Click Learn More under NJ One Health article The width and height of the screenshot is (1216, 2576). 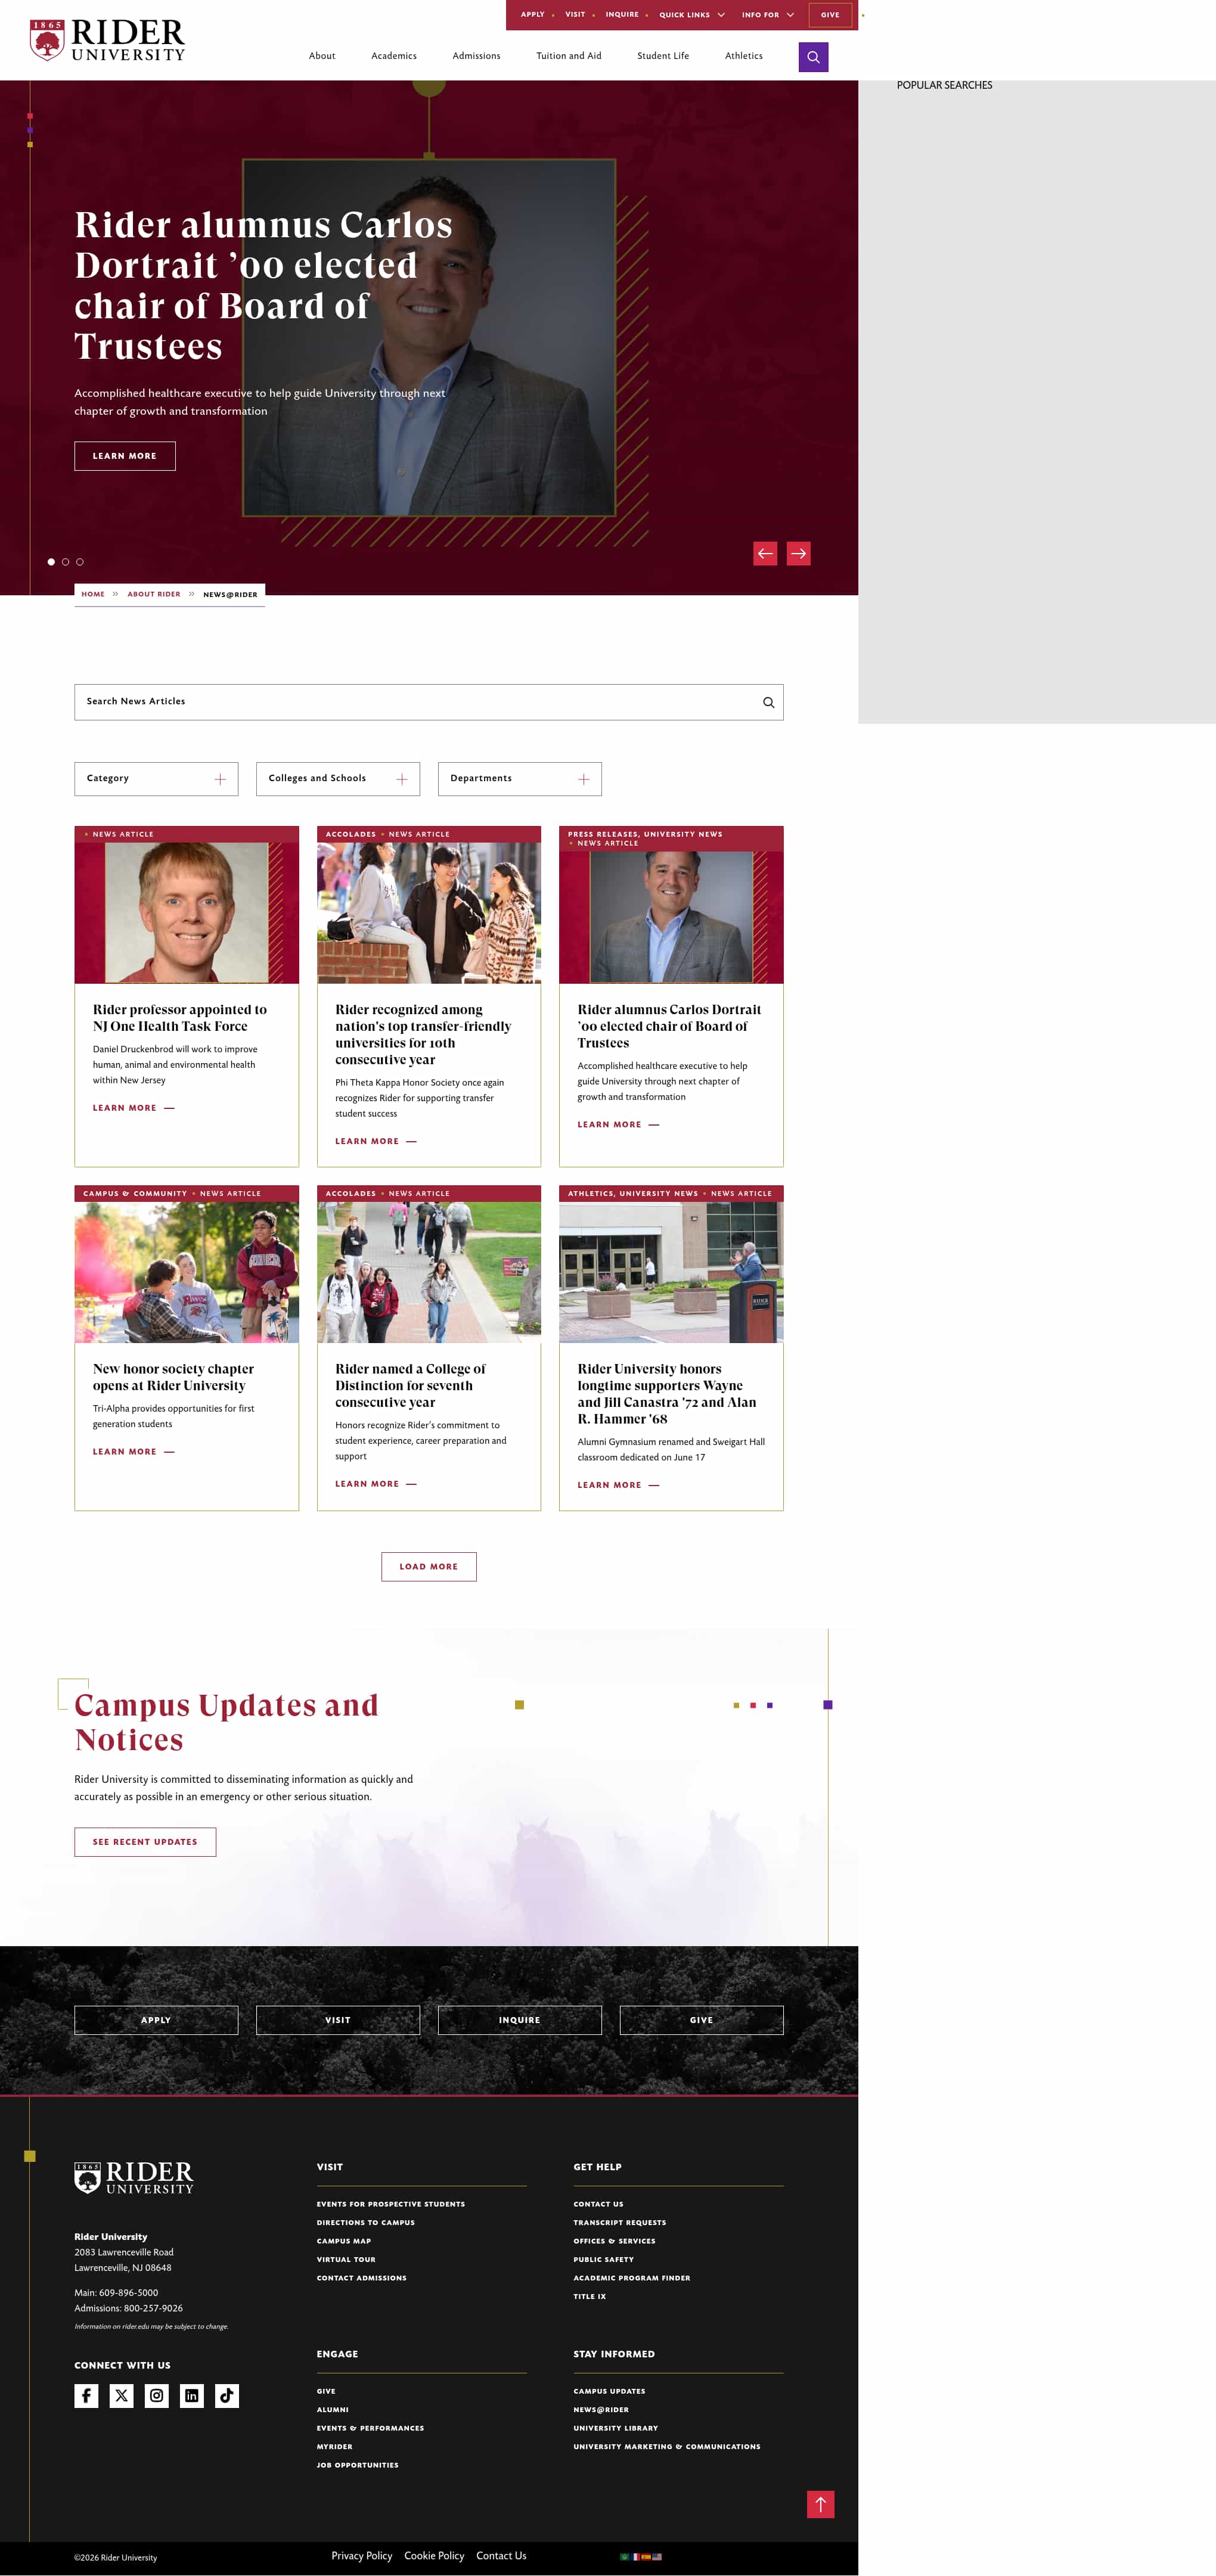(134, 1108)
